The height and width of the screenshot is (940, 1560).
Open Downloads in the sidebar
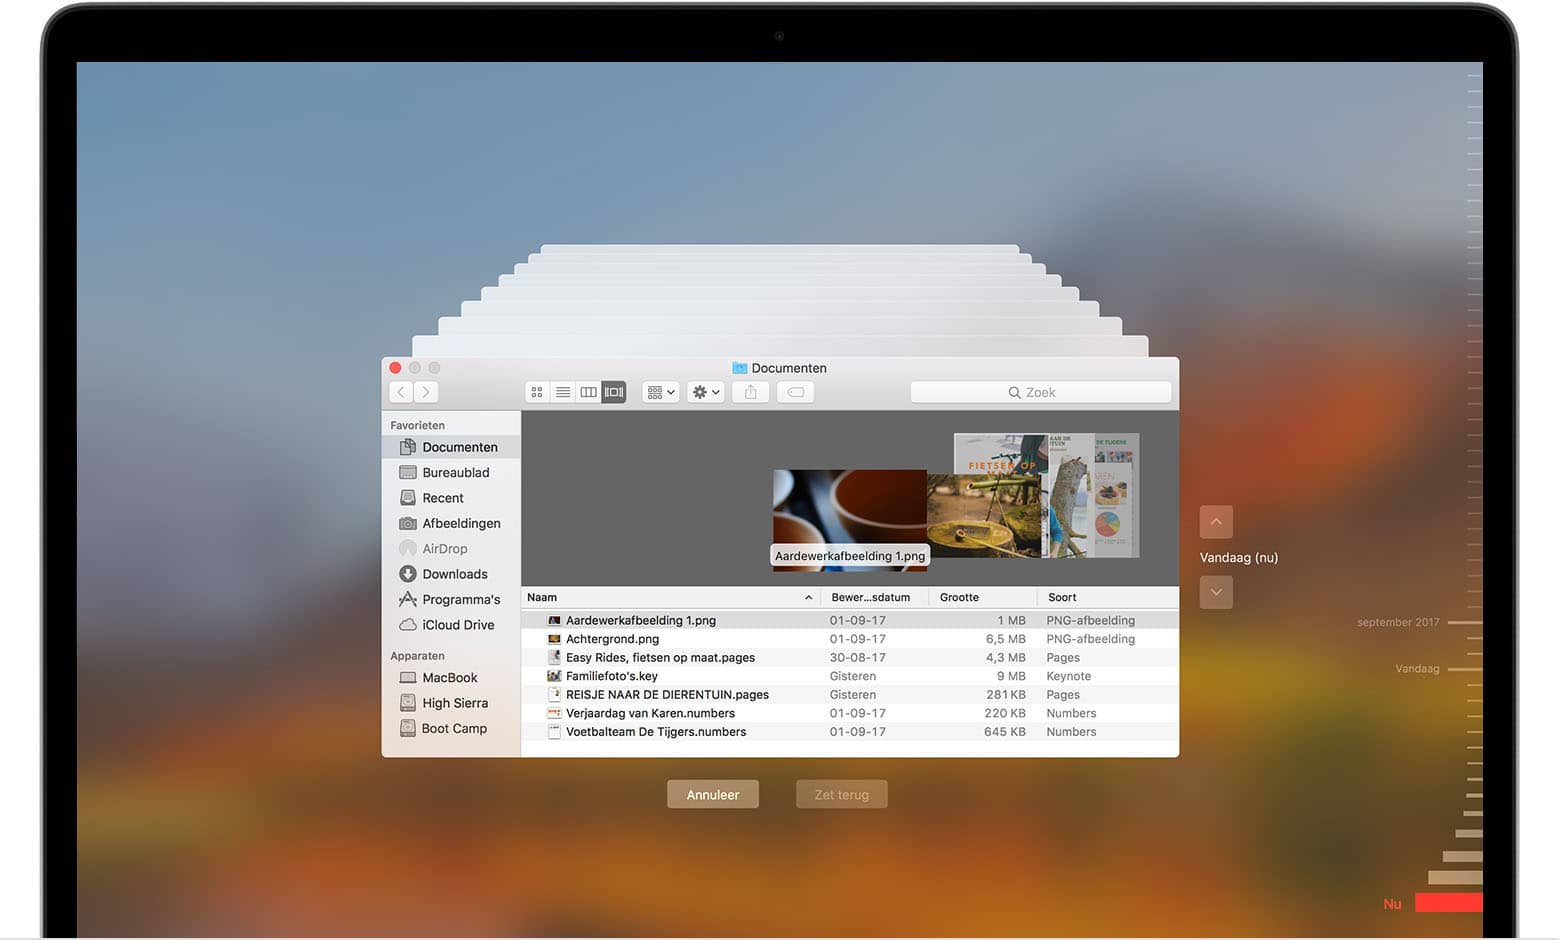pos(454,574)
